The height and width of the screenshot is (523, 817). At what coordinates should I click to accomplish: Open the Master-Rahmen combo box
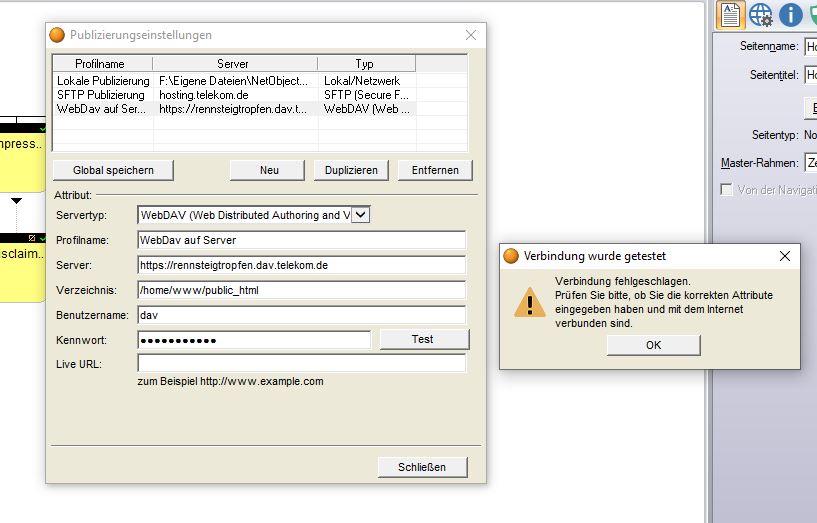[810, 162]
